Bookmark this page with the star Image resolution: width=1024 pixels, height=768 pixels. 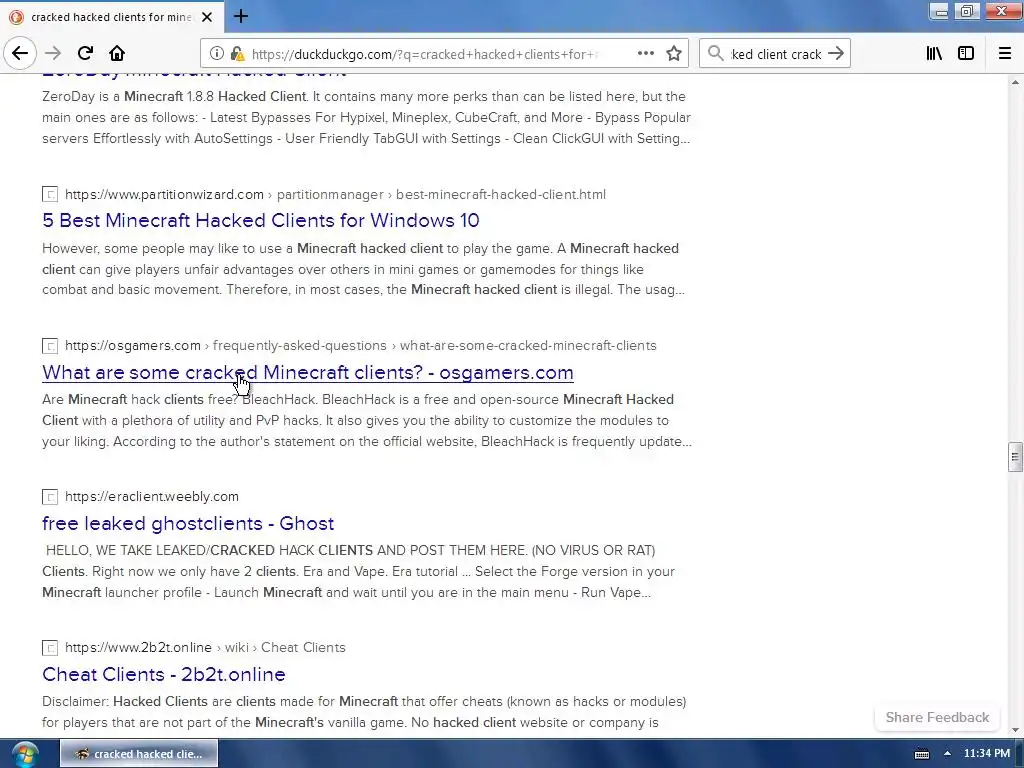[674, 54]
